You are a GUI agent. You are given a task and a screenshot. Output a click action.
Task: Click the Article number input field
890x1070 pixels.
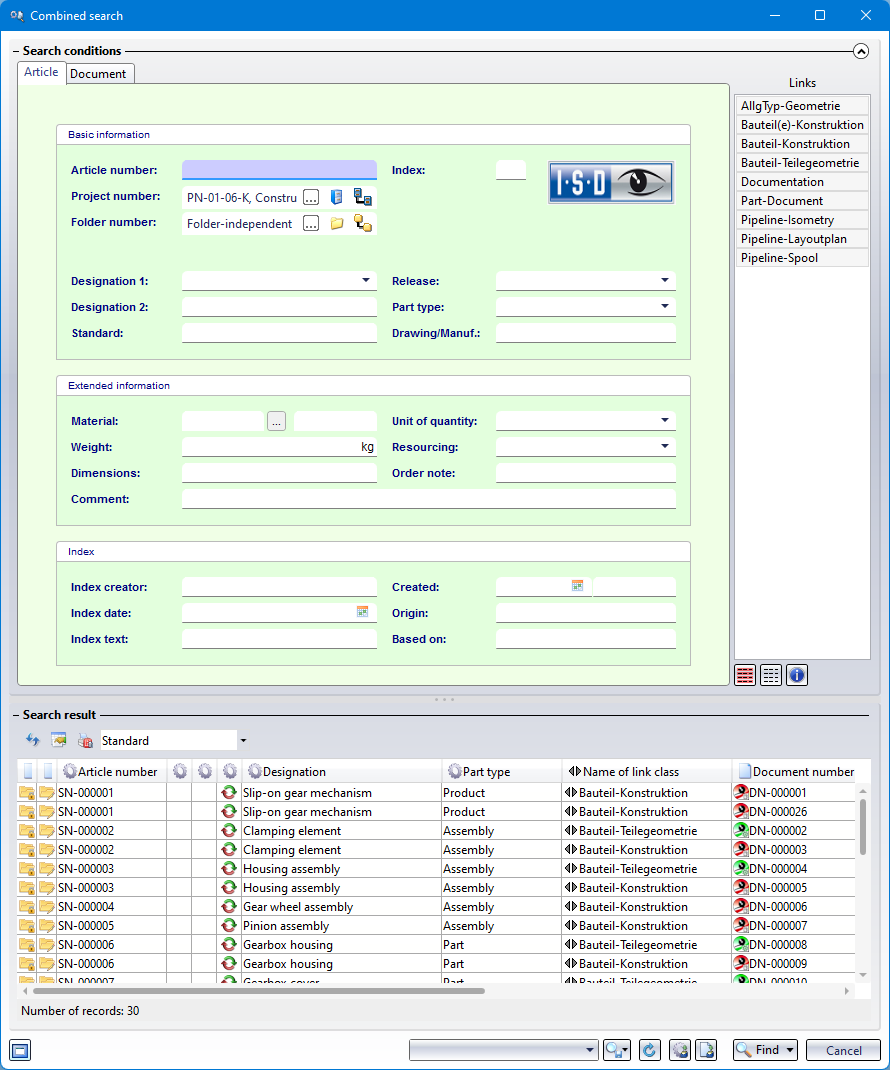coord(279,170)
